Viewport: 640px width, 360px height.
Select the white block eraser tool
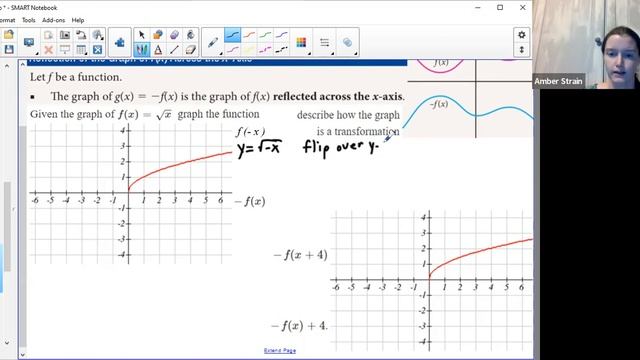point(191,50)
